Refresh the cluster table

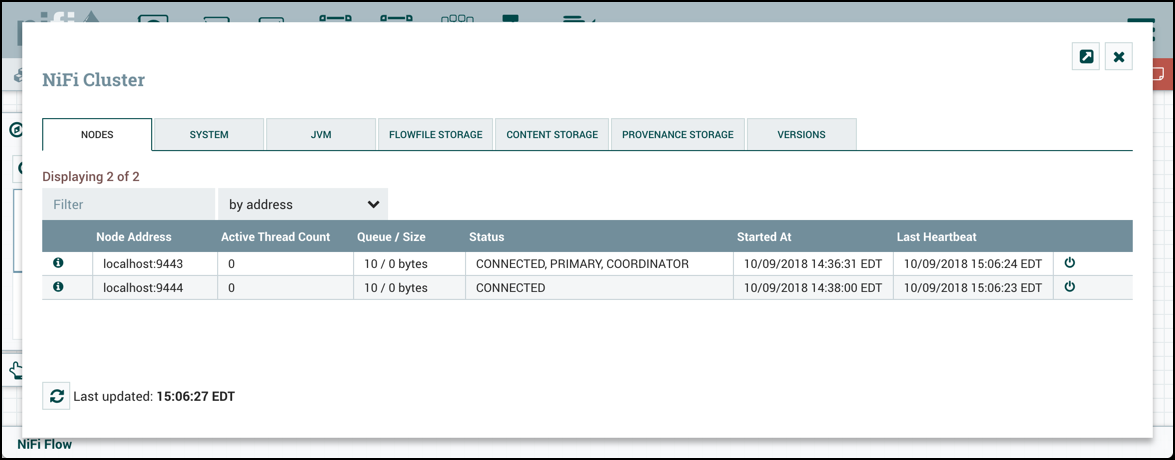coord(56,396)
